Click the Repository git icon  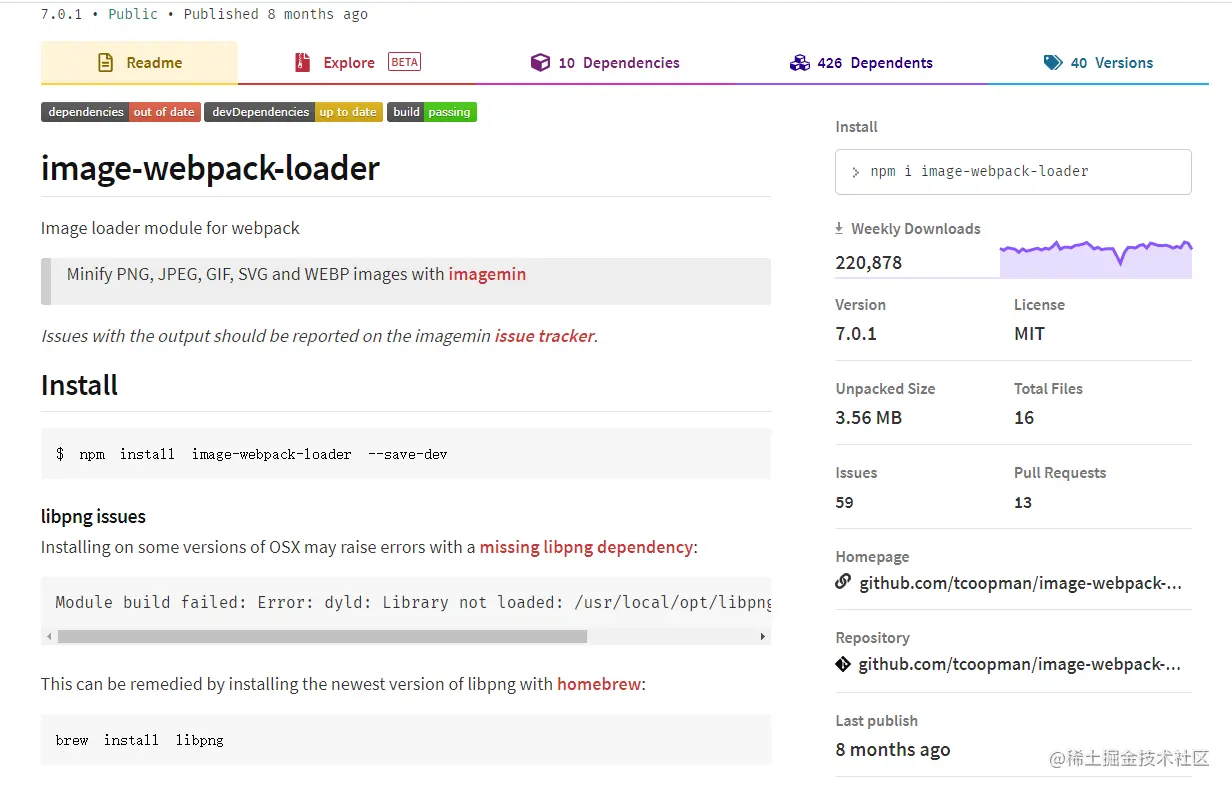843,663
